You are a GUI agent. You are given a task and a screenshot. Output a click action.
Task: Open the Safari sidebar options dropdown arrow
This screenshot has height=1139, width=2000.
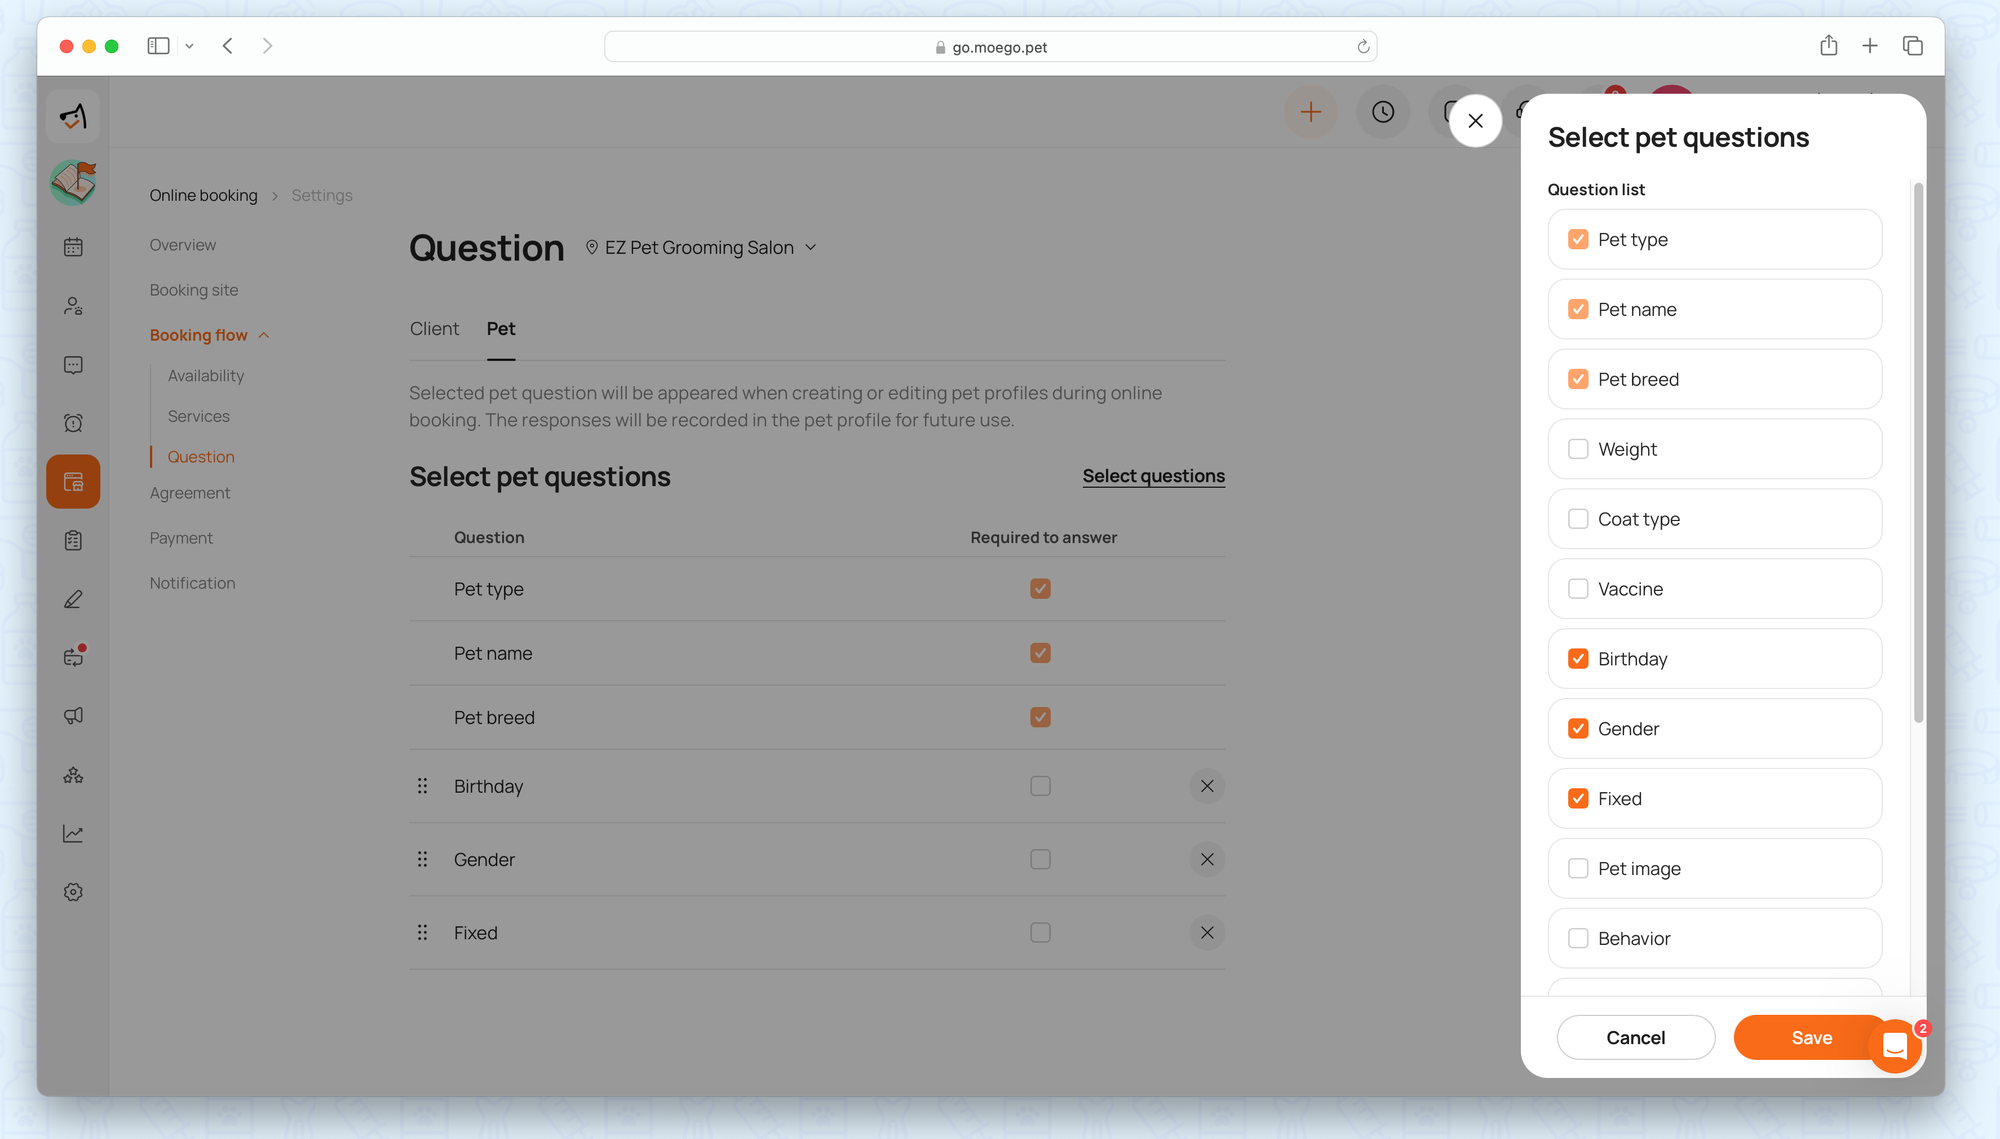click(189, 46)
